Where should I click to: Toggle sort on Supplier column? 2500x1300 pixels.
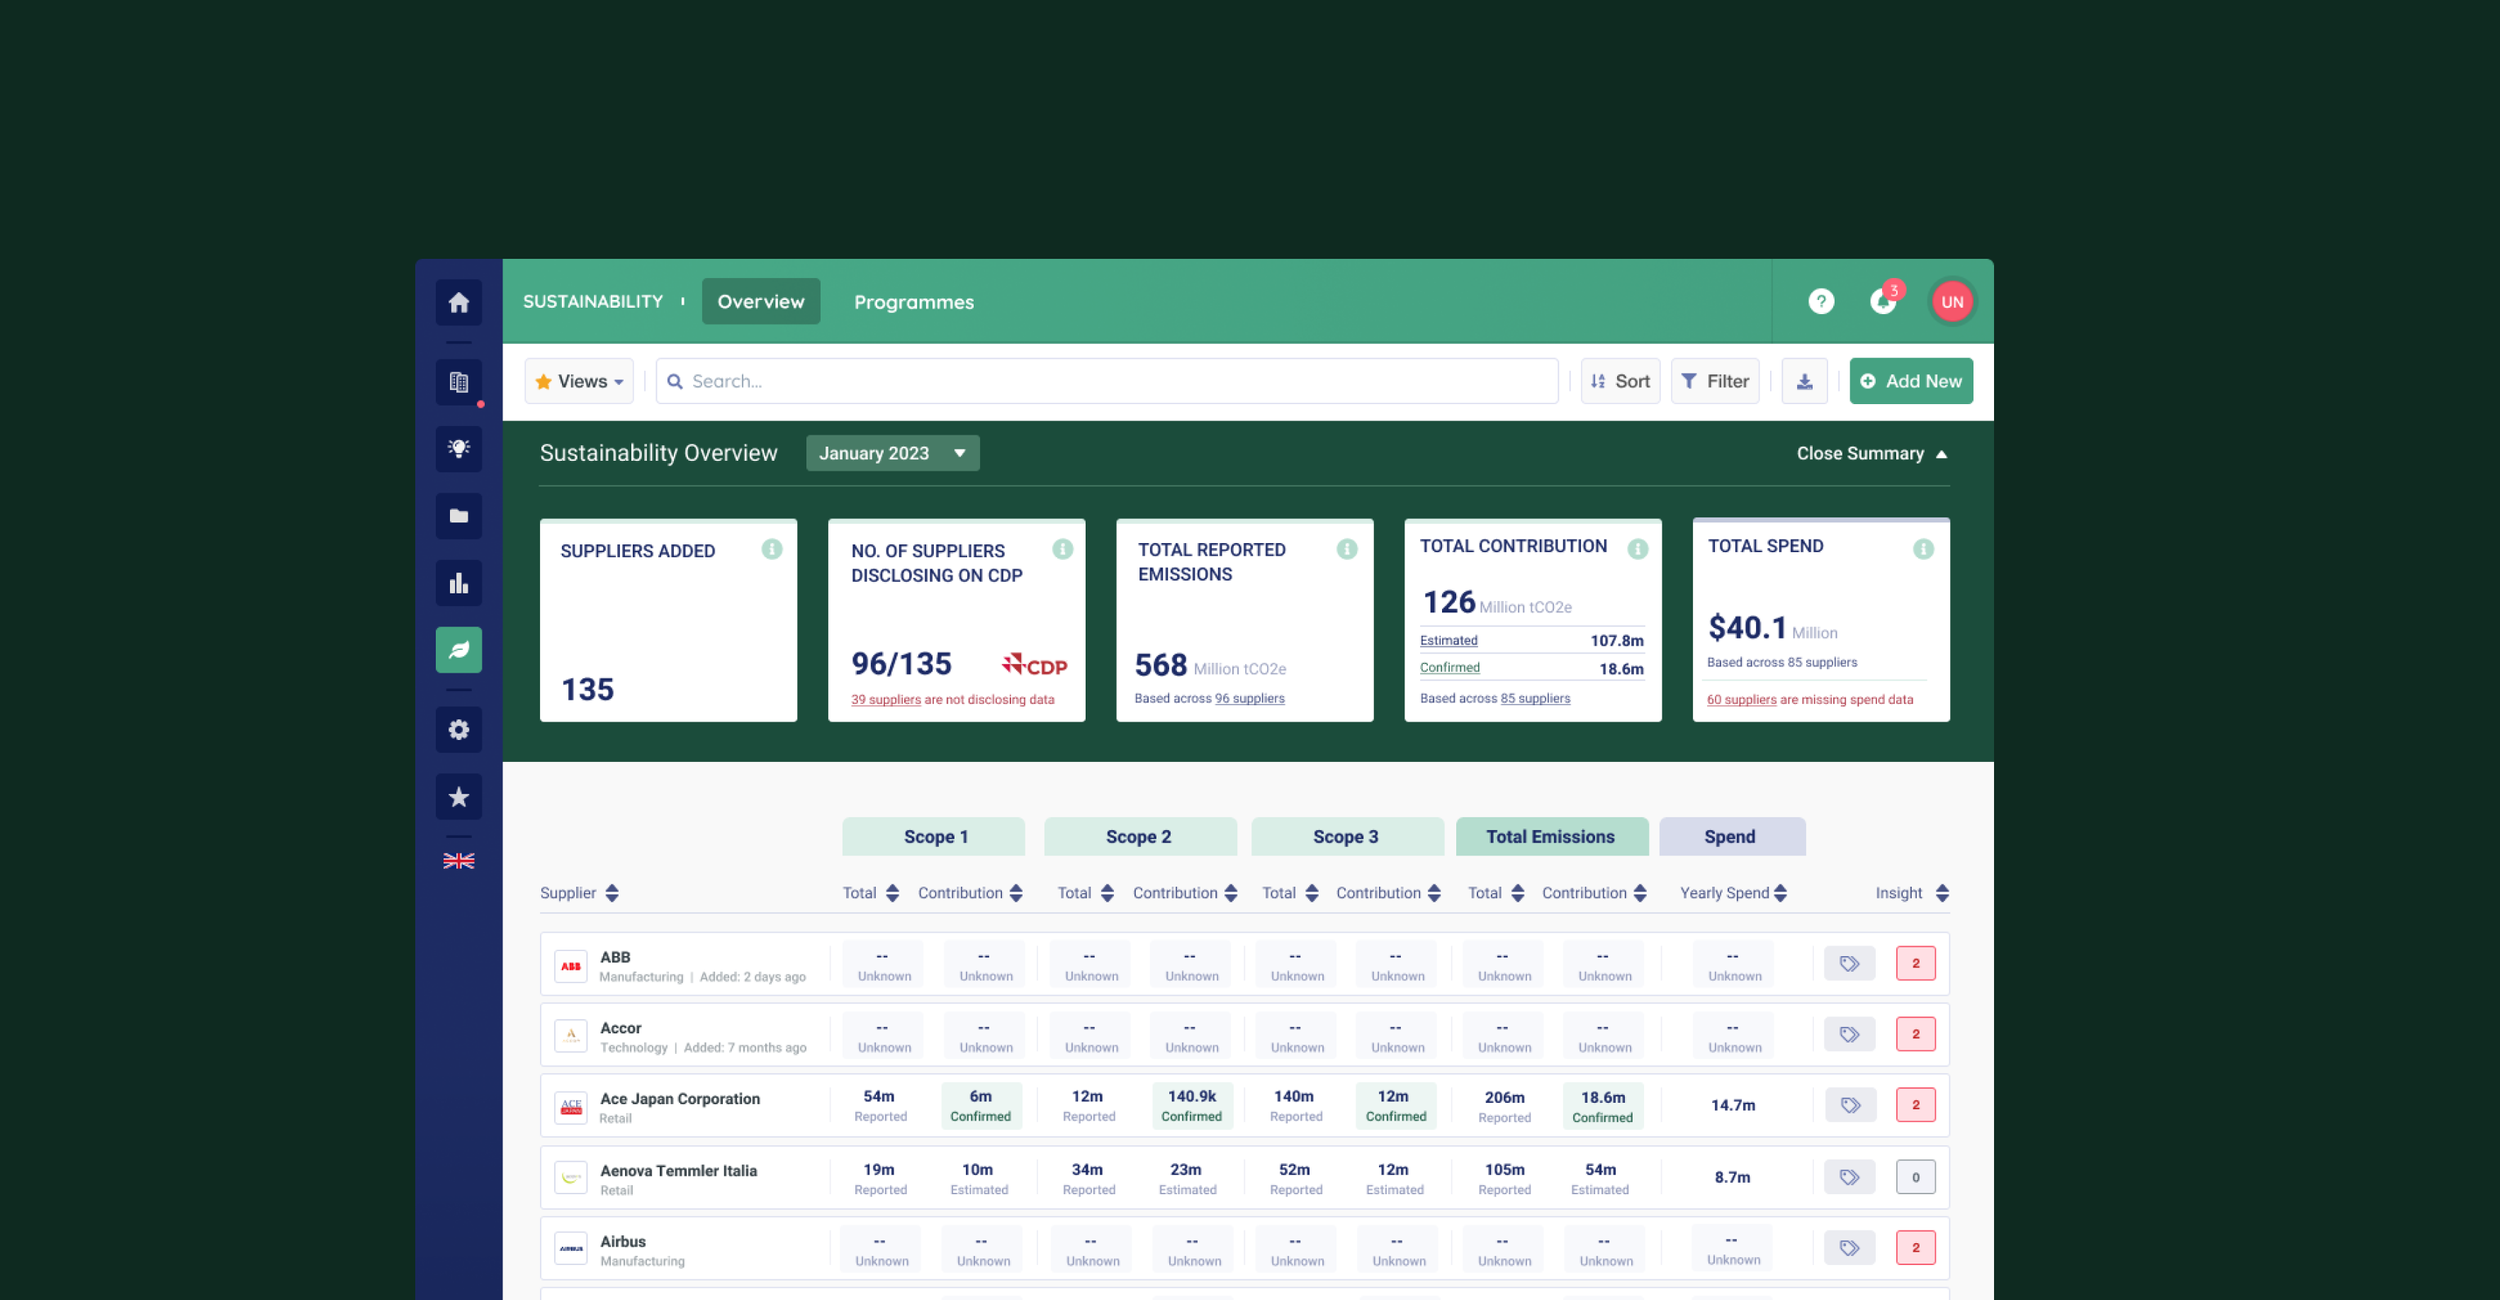pyautogui.click(x=612, y=893)
